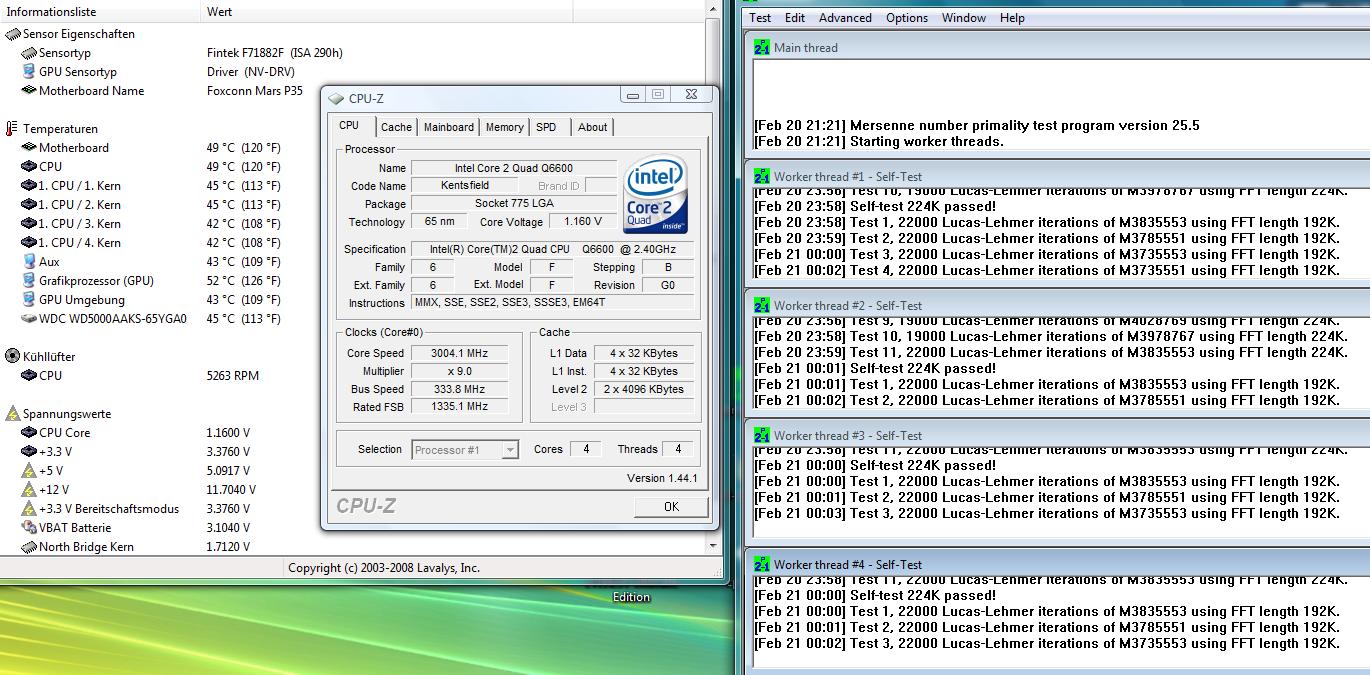1370x675 pixels.
Task: Click the Starting worker threads log line
Action: (x=878, y=141)
